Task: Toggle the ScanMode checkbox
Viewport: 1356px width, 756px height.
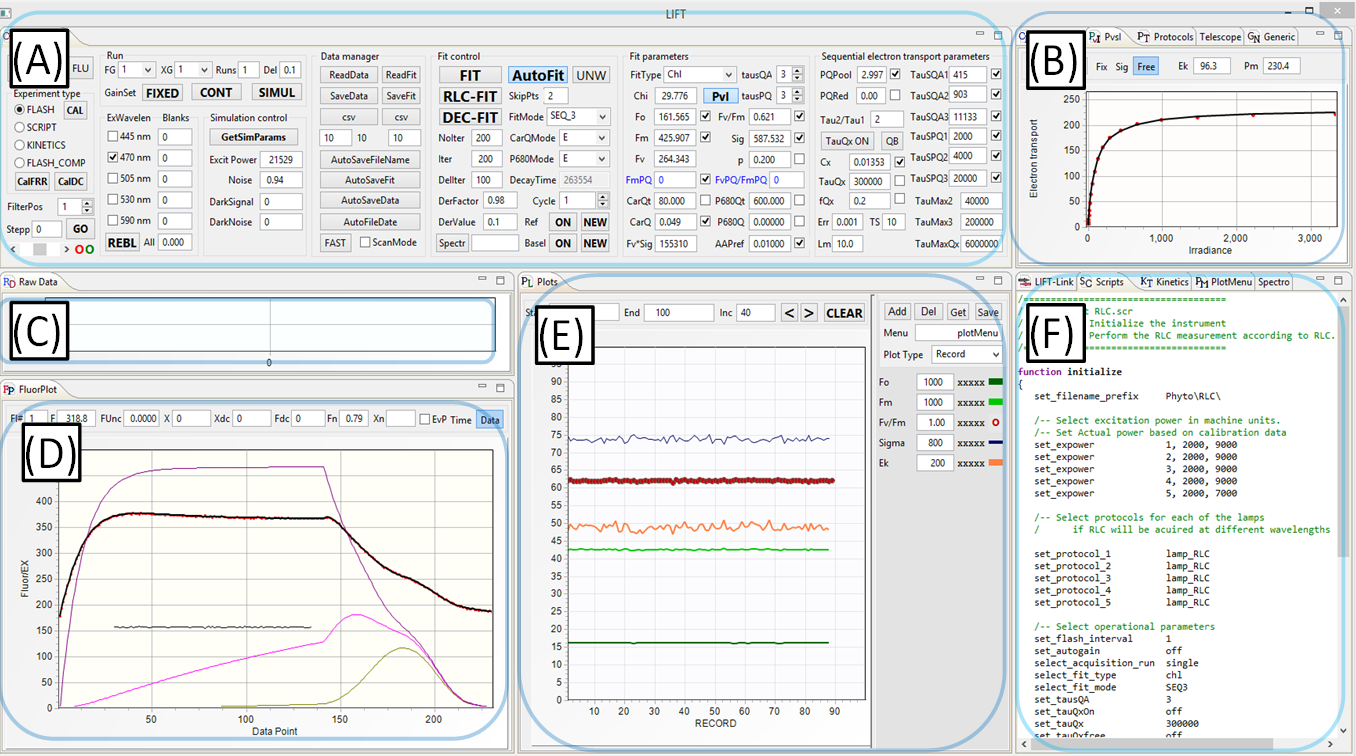Action: pyautogui.click(x=366, y=242)
